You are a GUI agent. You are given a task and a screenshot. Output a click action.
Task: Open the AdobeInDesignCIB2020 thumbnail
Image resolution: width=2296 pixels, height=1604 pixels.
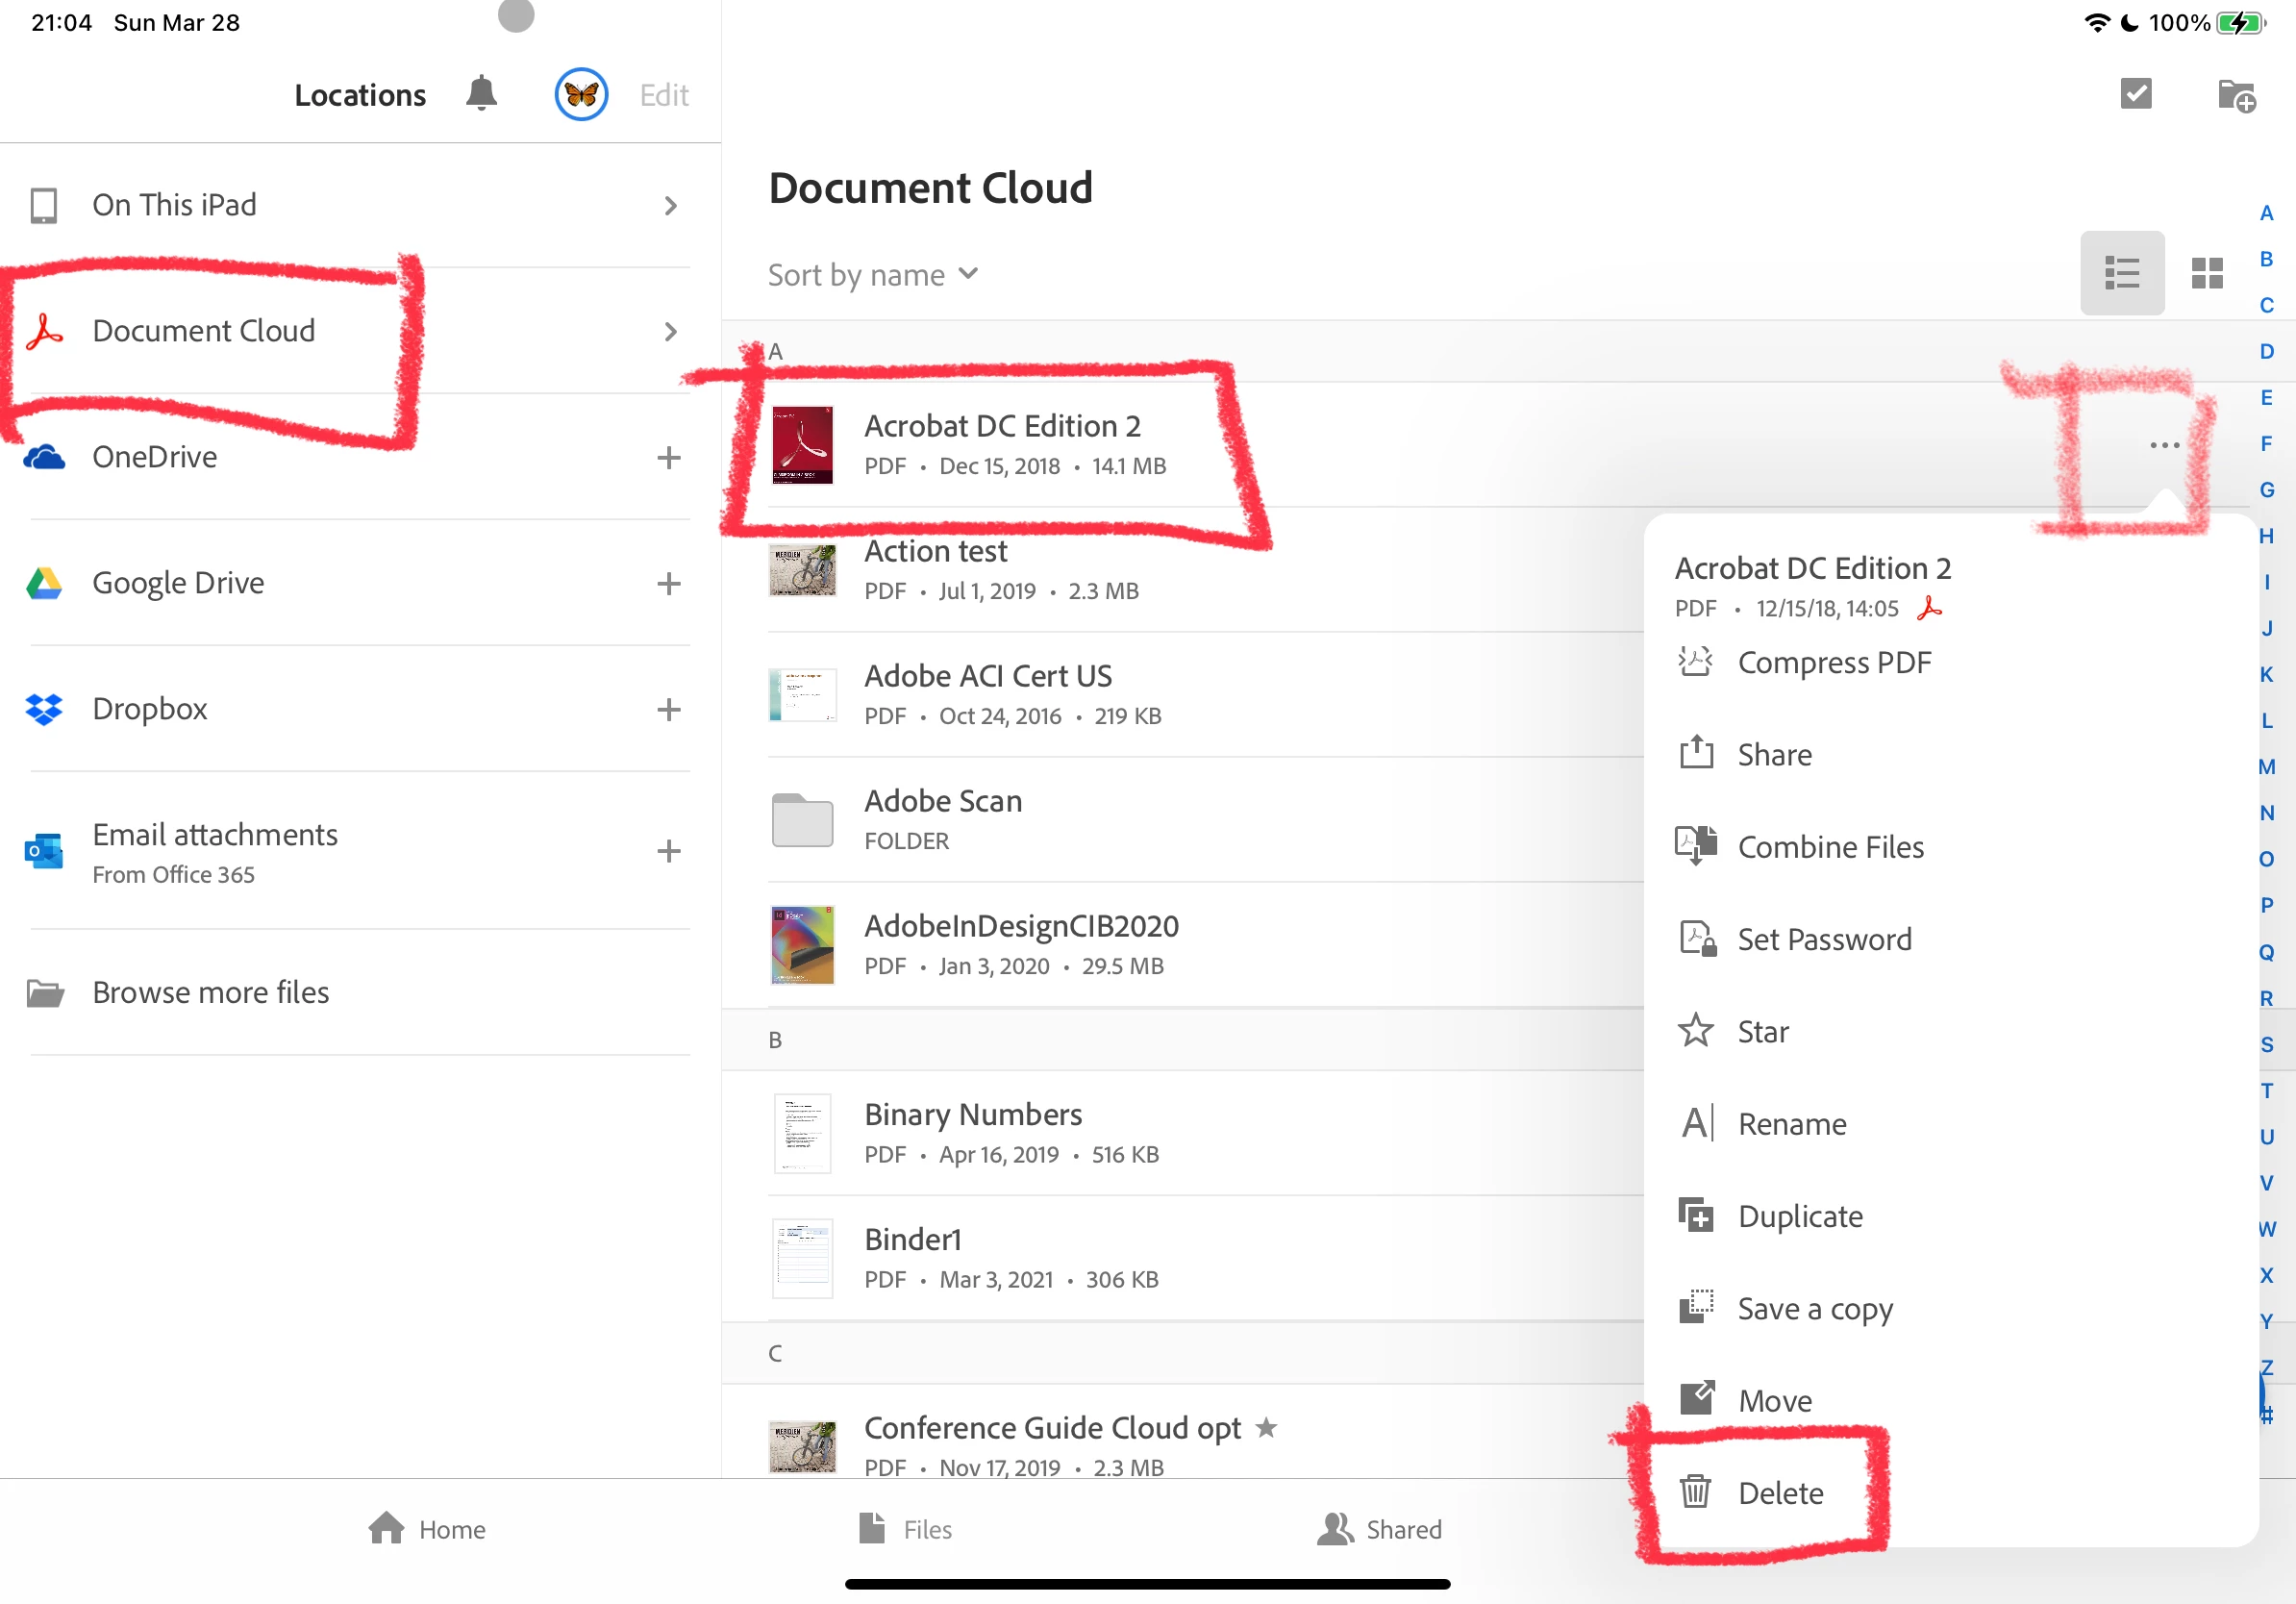click(x=802, y=945)
